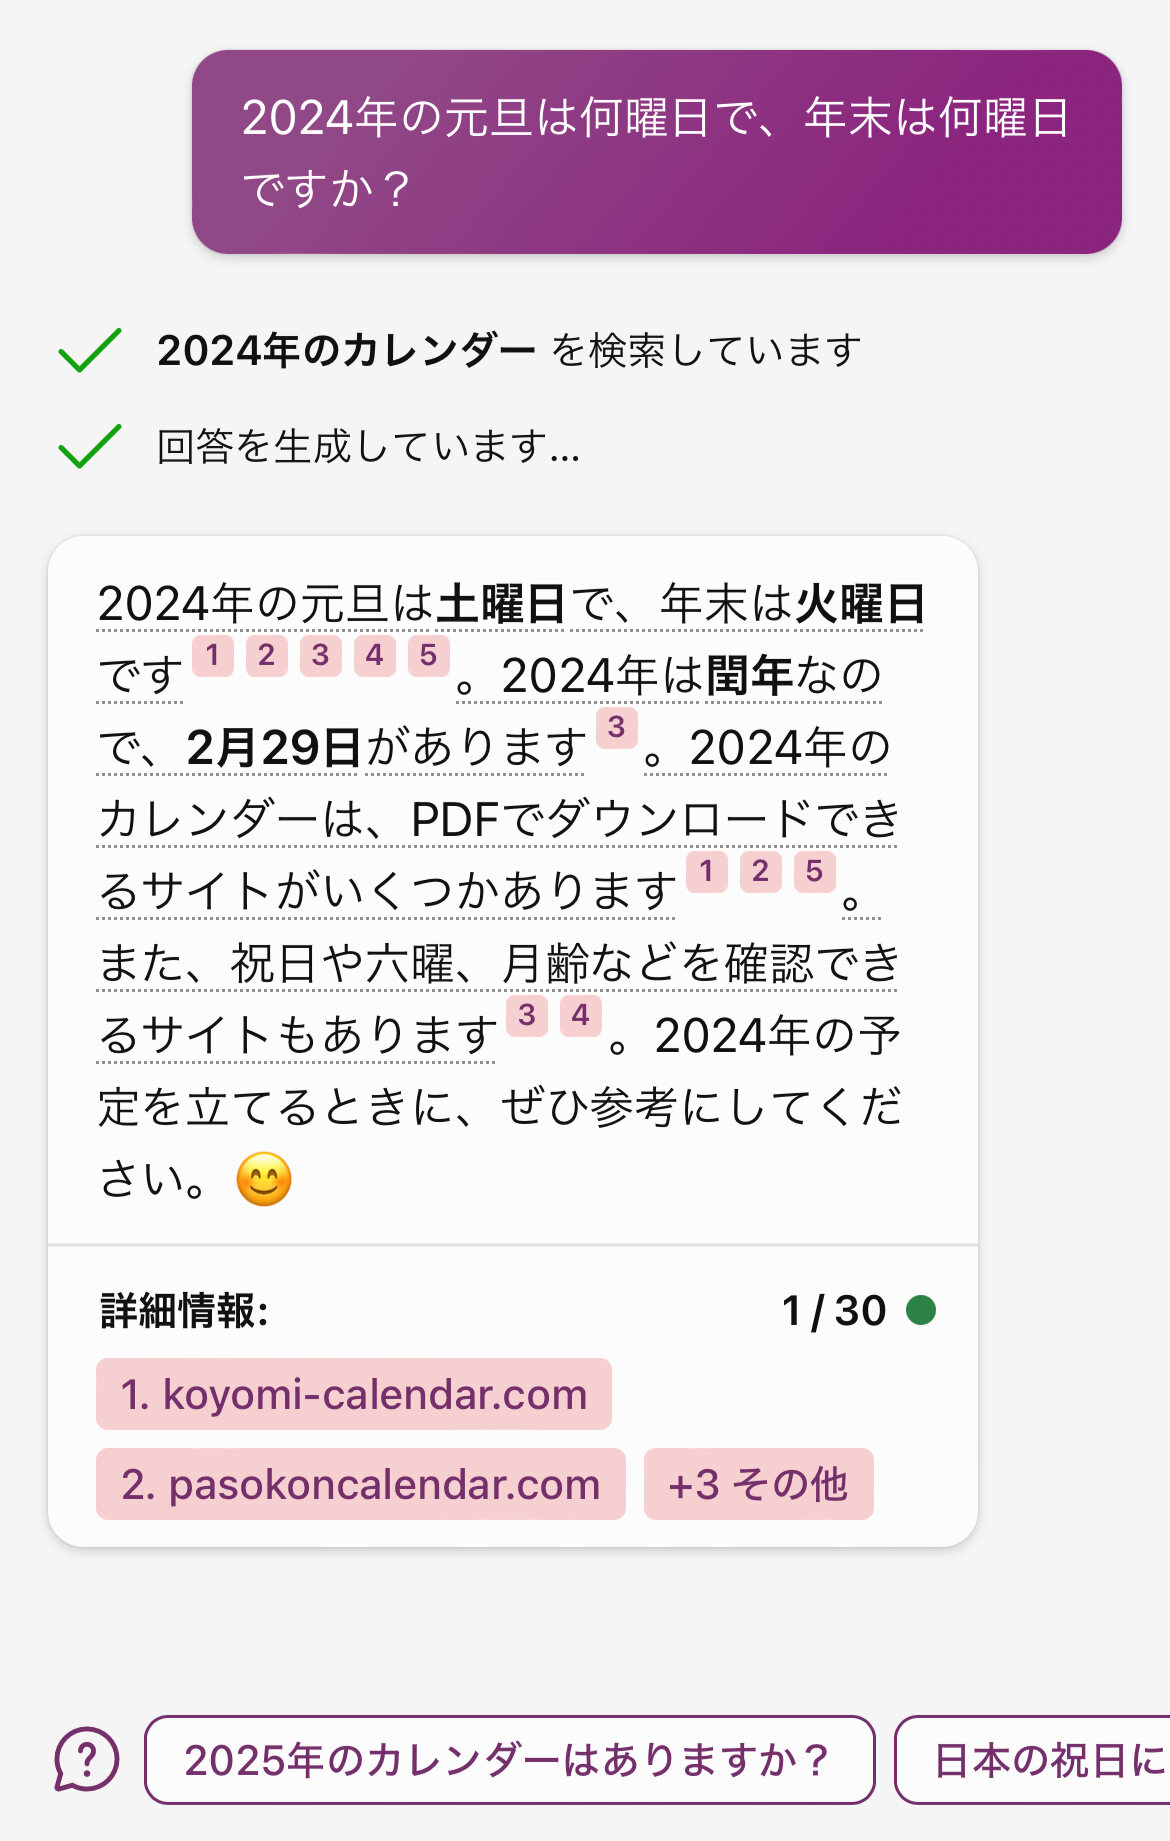Click citation badge 5 after PDF download sentence
The width and height of the screenshot is (1170, 1841).
click(x=815, y=872)
